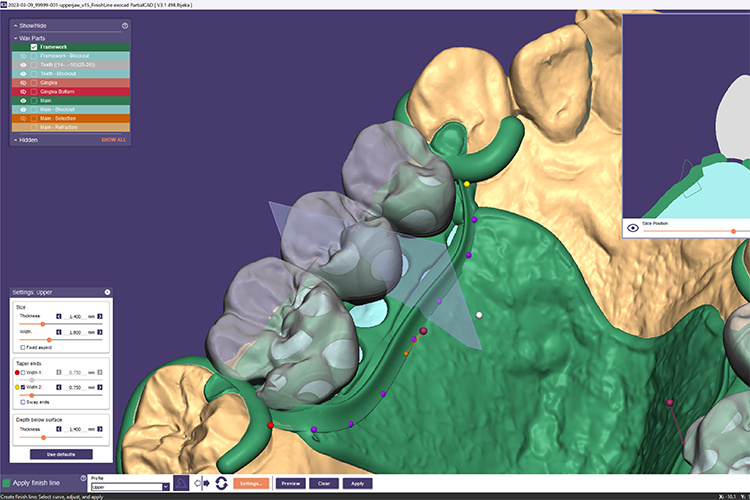Viewport: 750px width, 500px height.
Task: Click the mirror/flip profile icon
Action: pos(201,483)
